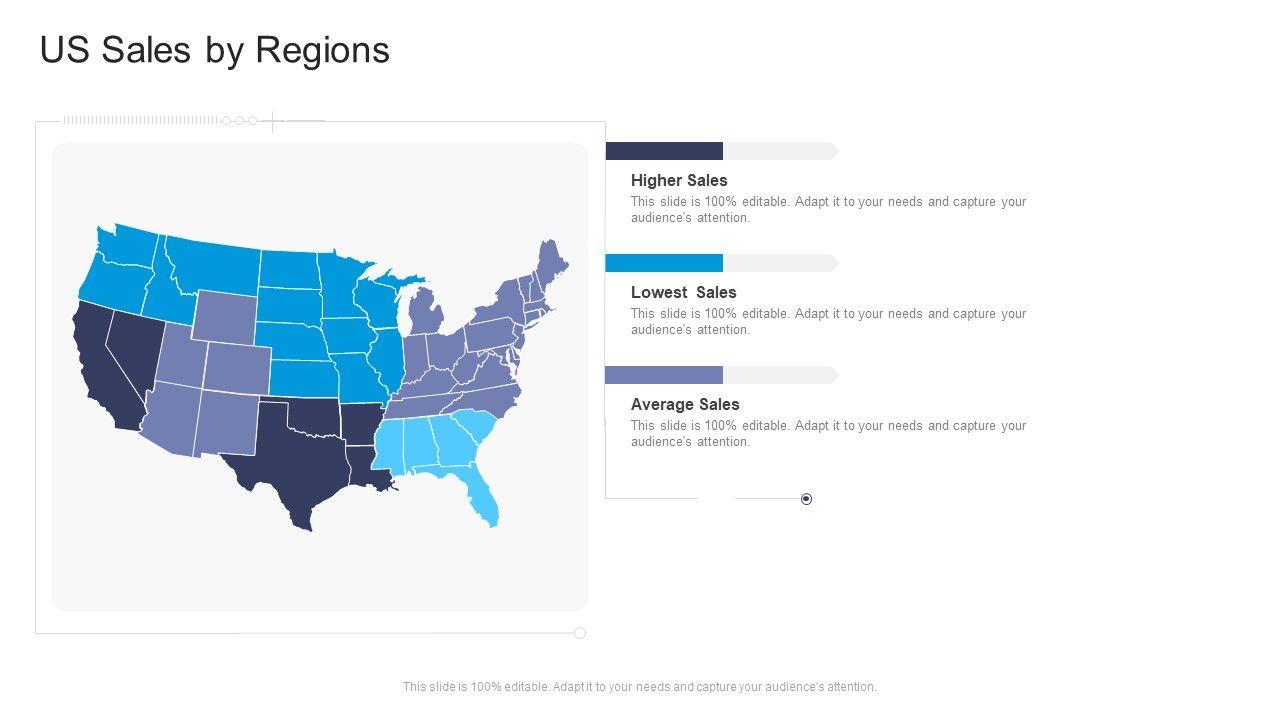Screen dimensions: 1280x720
Task: Click the dark navy Higher Sales legend bar
Action: (664, 151)
